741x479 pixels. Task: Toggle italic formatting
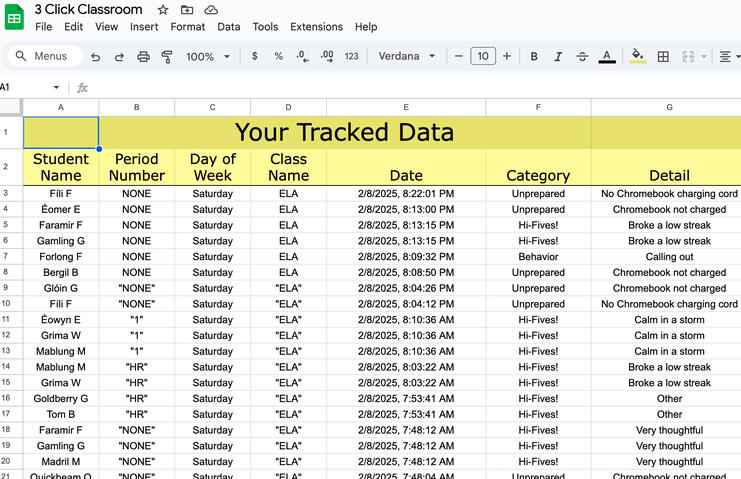click(x=558, y=57)
